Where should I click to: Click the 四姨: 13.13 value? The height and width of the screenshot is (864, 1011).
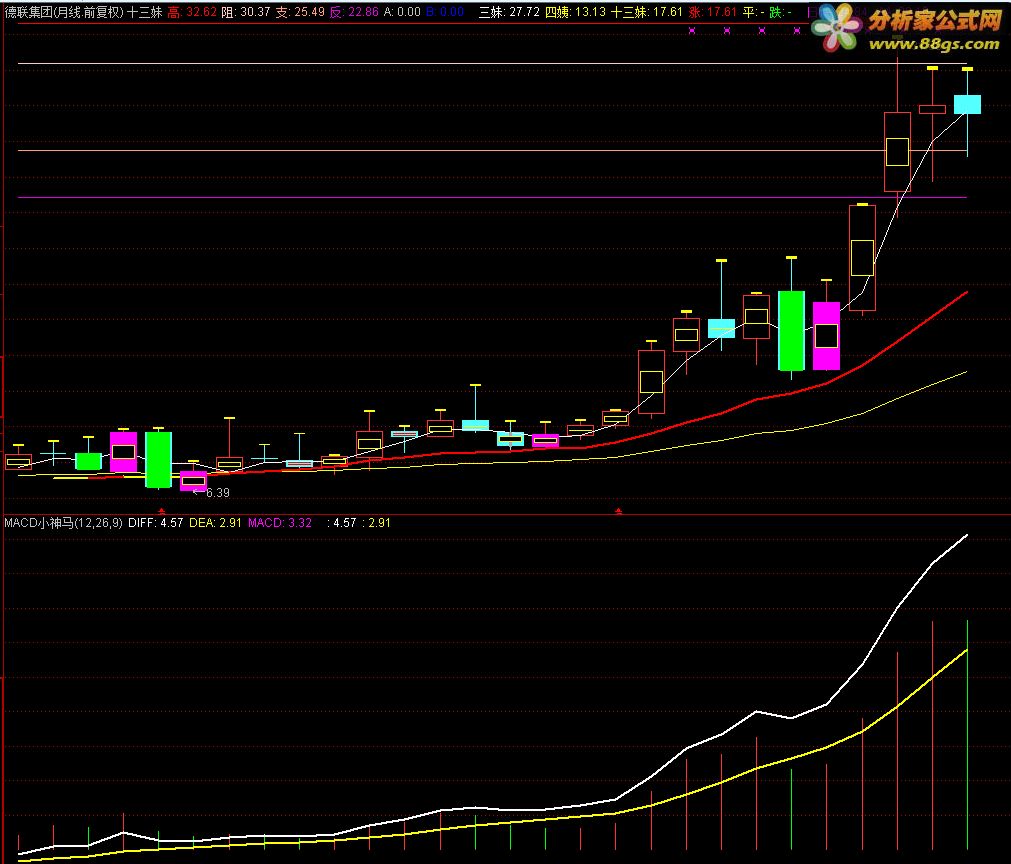tap(575, 12)
